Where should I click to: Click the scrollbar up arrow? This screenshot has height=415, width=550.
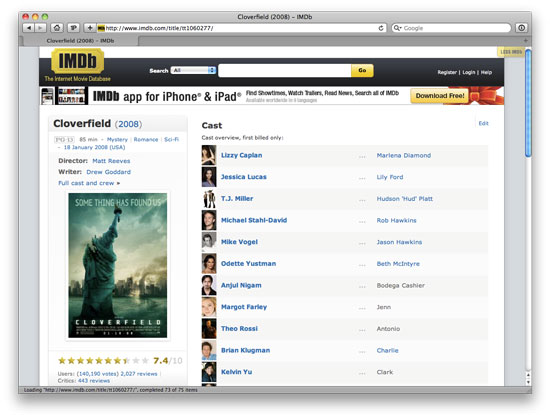(x=528, y=375)
